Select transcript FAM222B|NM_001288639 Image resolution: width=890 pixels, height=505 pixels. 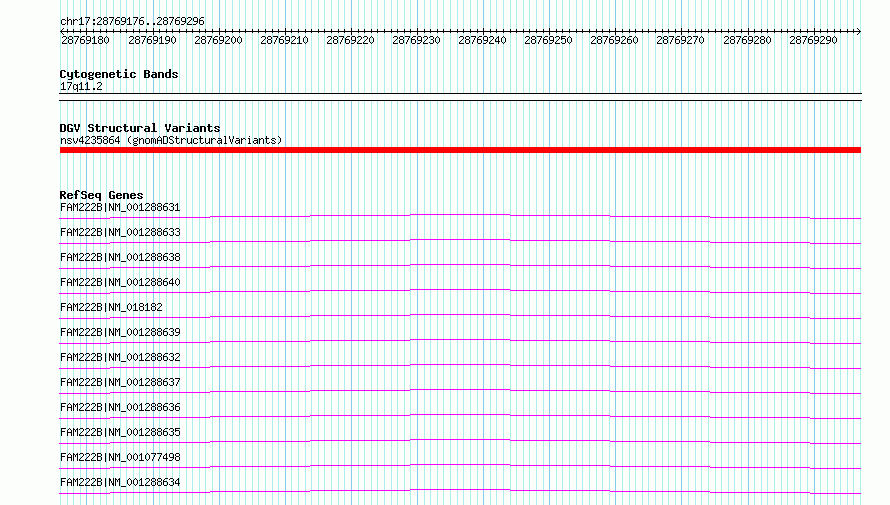tap(120, 332)
